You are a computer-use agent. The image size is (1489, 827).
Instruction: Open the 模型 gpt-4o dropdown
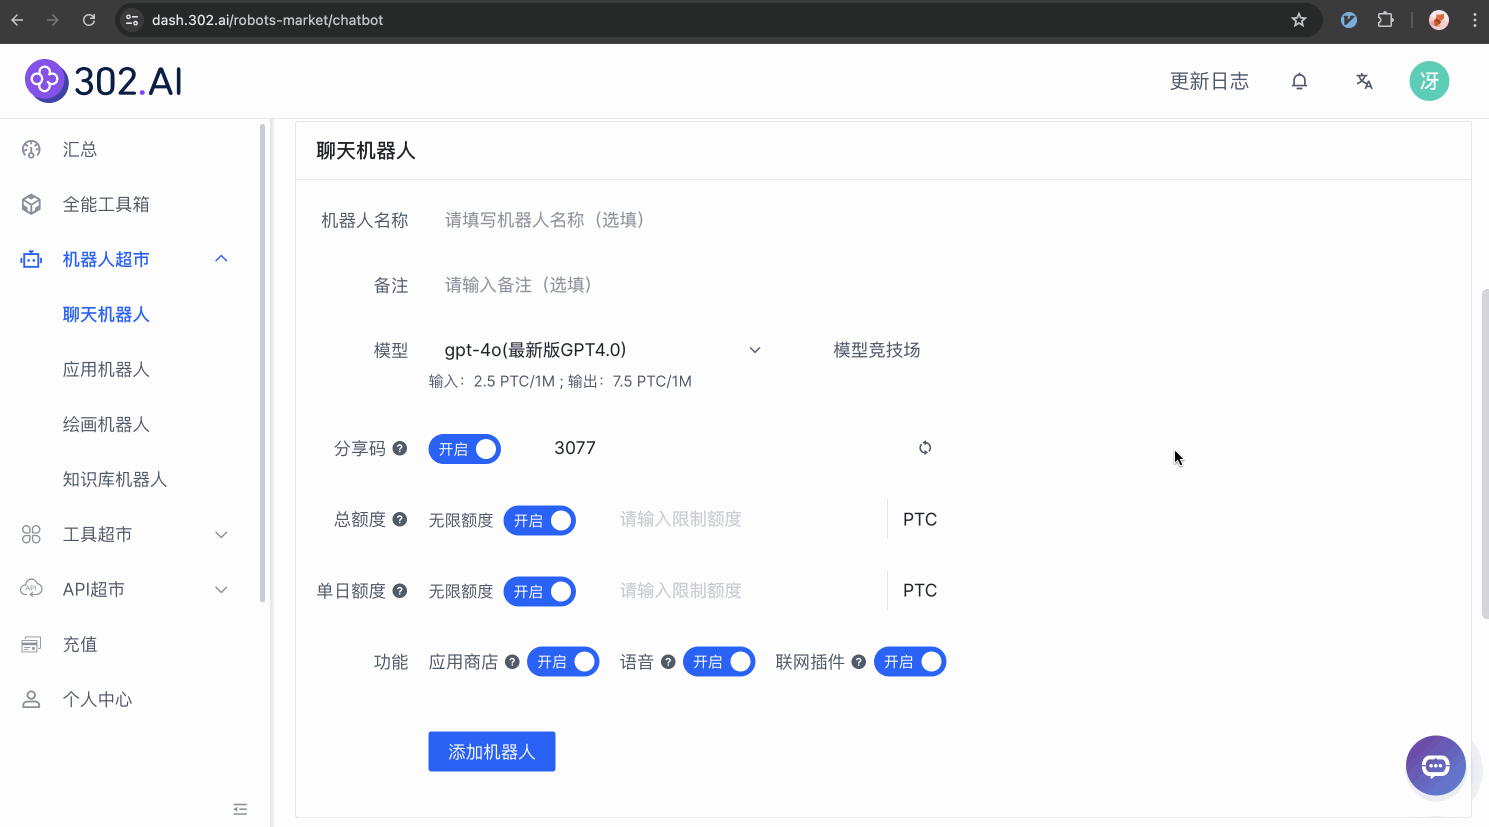tap(603, 350)
